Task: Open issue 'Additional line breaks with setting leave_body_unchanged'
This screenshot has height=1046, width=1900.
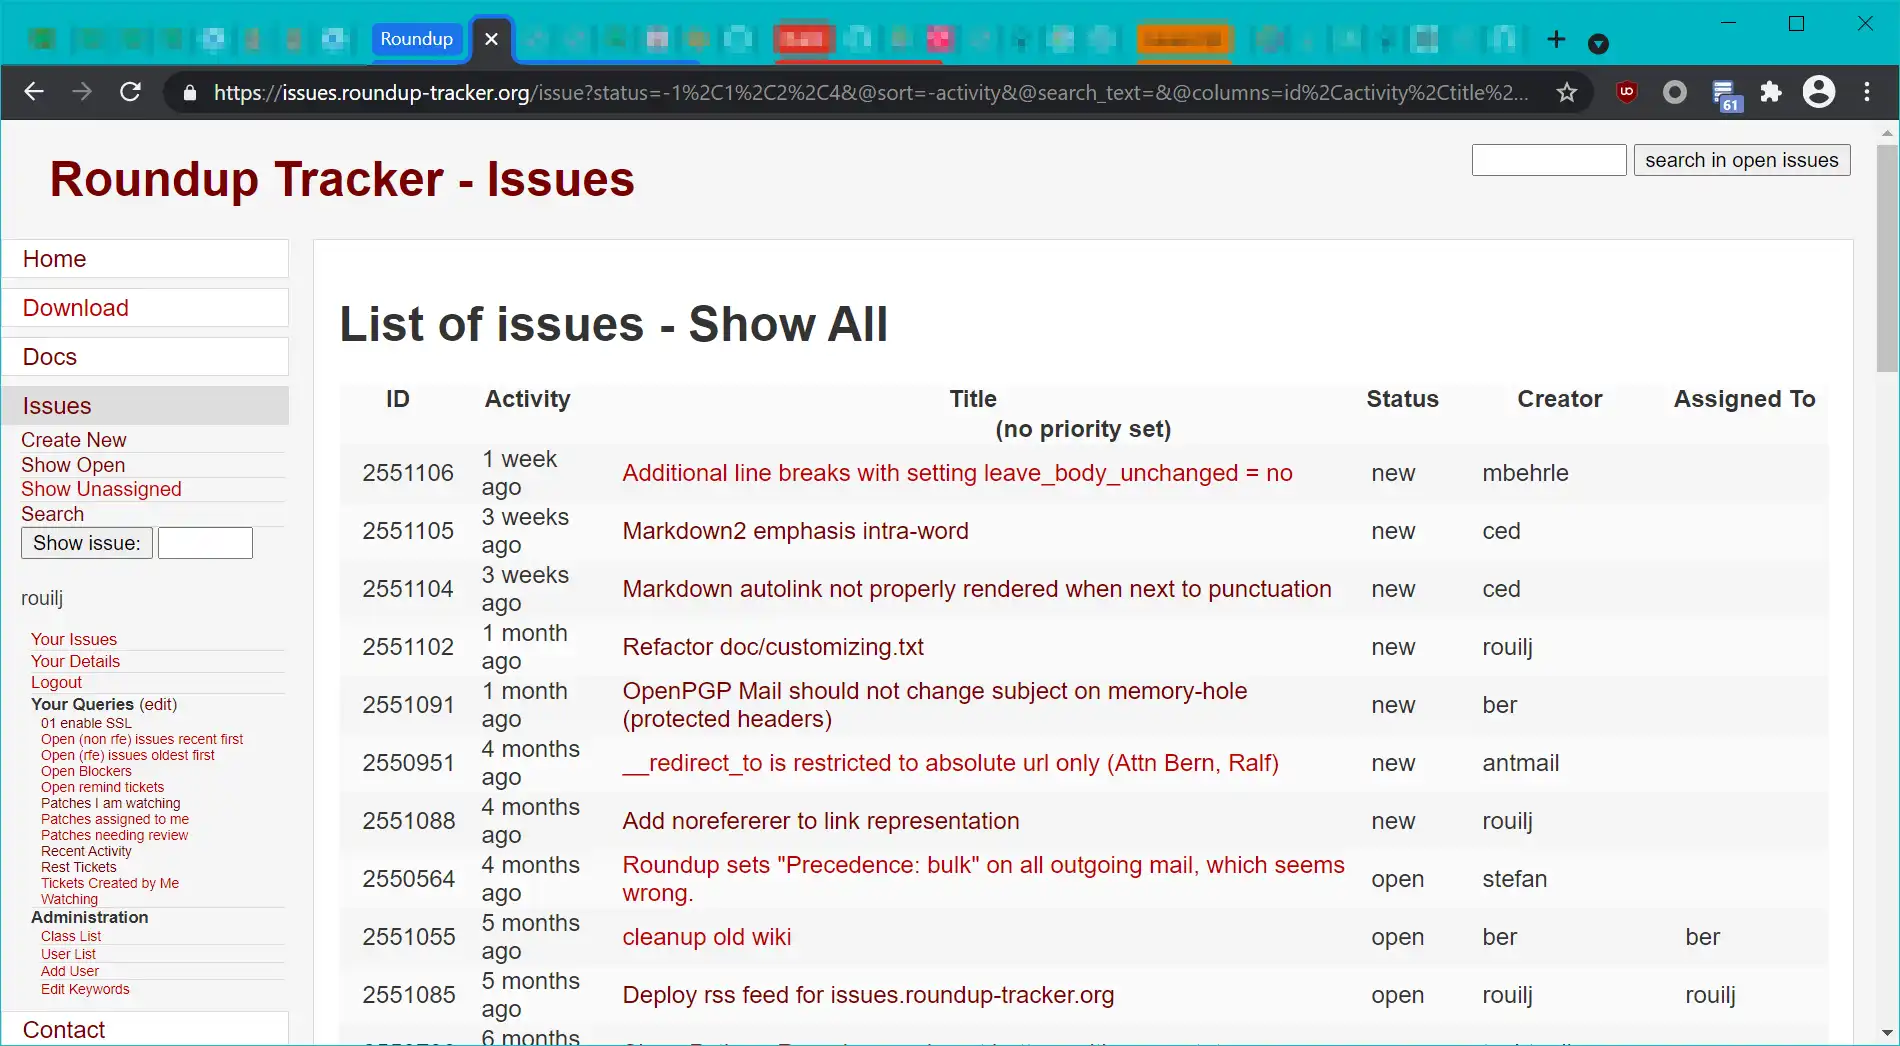Action: point(957,473)
